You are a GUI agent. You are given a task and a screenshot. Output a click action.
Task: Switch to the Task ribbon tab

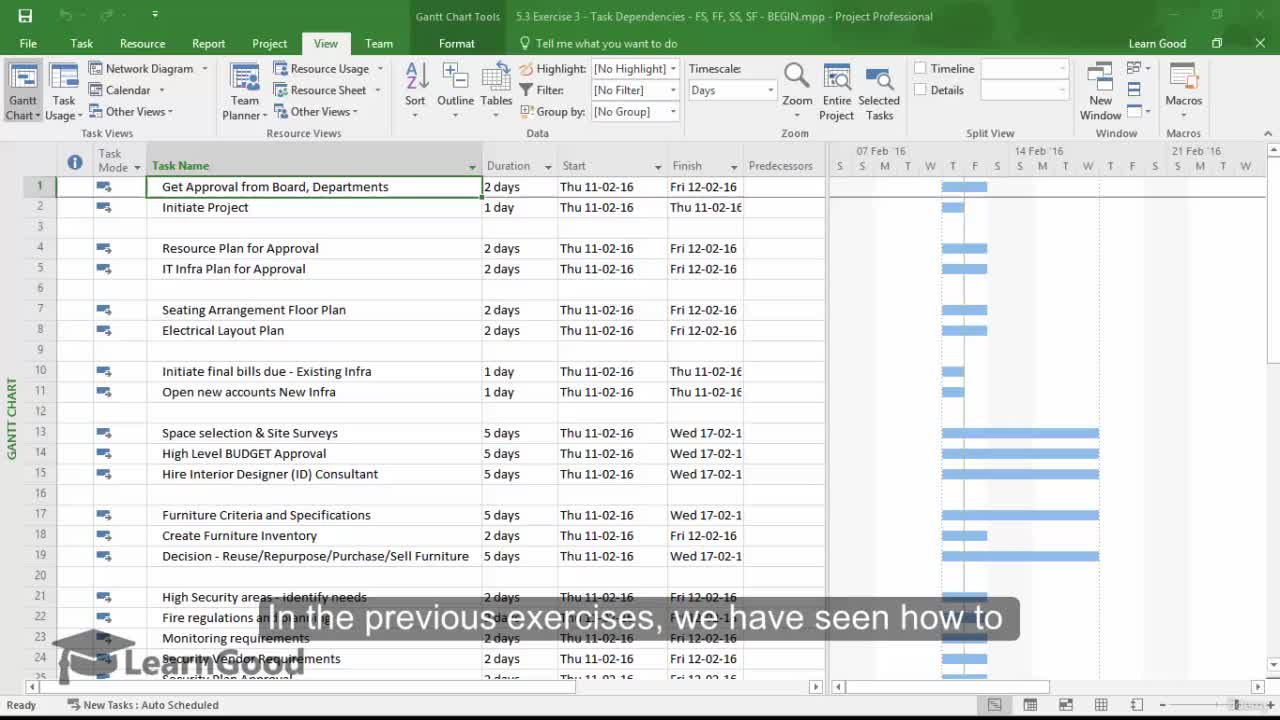[x=82, y=44]
